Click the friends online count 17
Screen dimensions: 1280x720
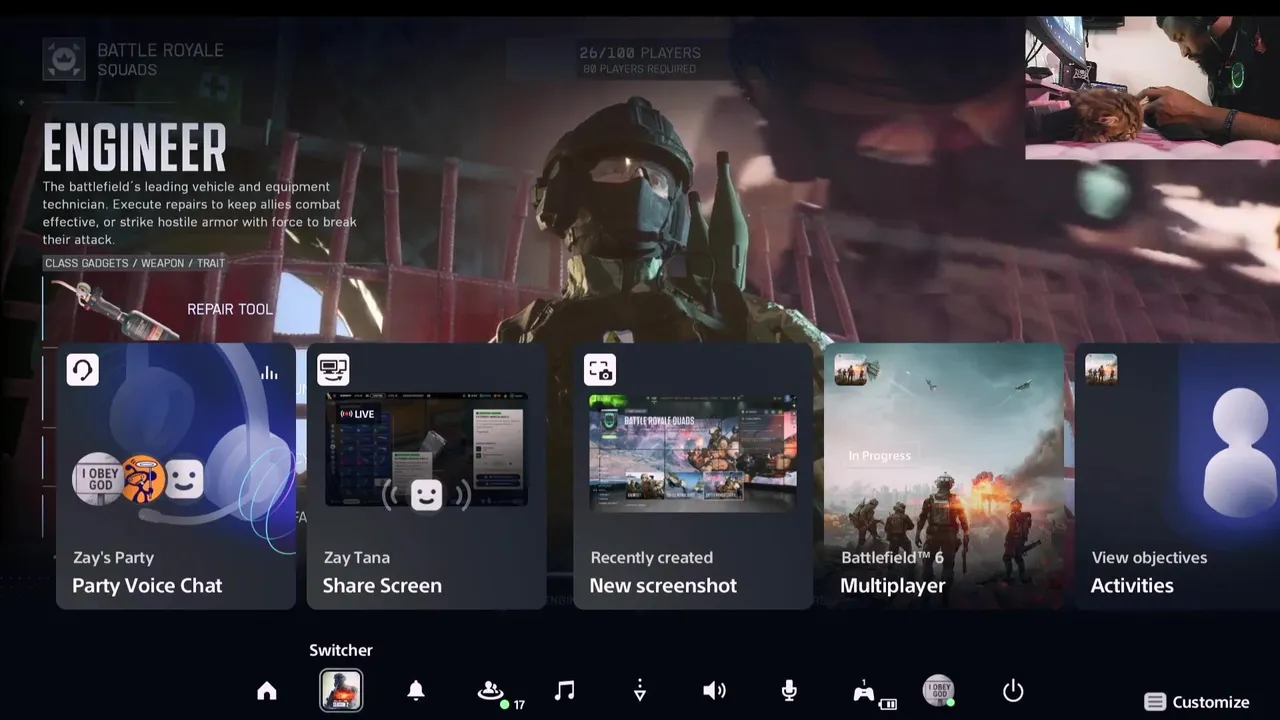pos(519,705)
